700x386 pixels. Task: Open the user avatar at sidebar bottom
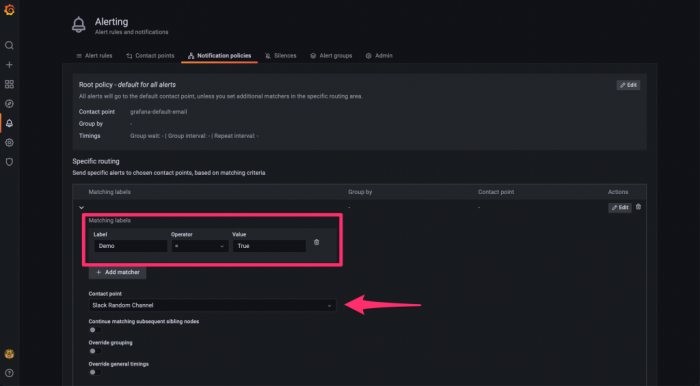(x=9, y=354)
